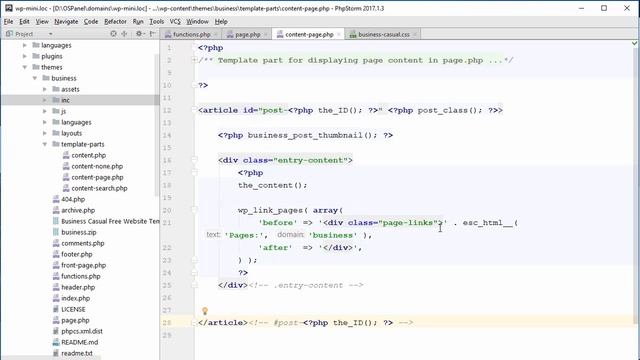The width and height of the screenshot is (640, 360).
Task: Expand the plugins folder
Action: [x=25, y=56]
